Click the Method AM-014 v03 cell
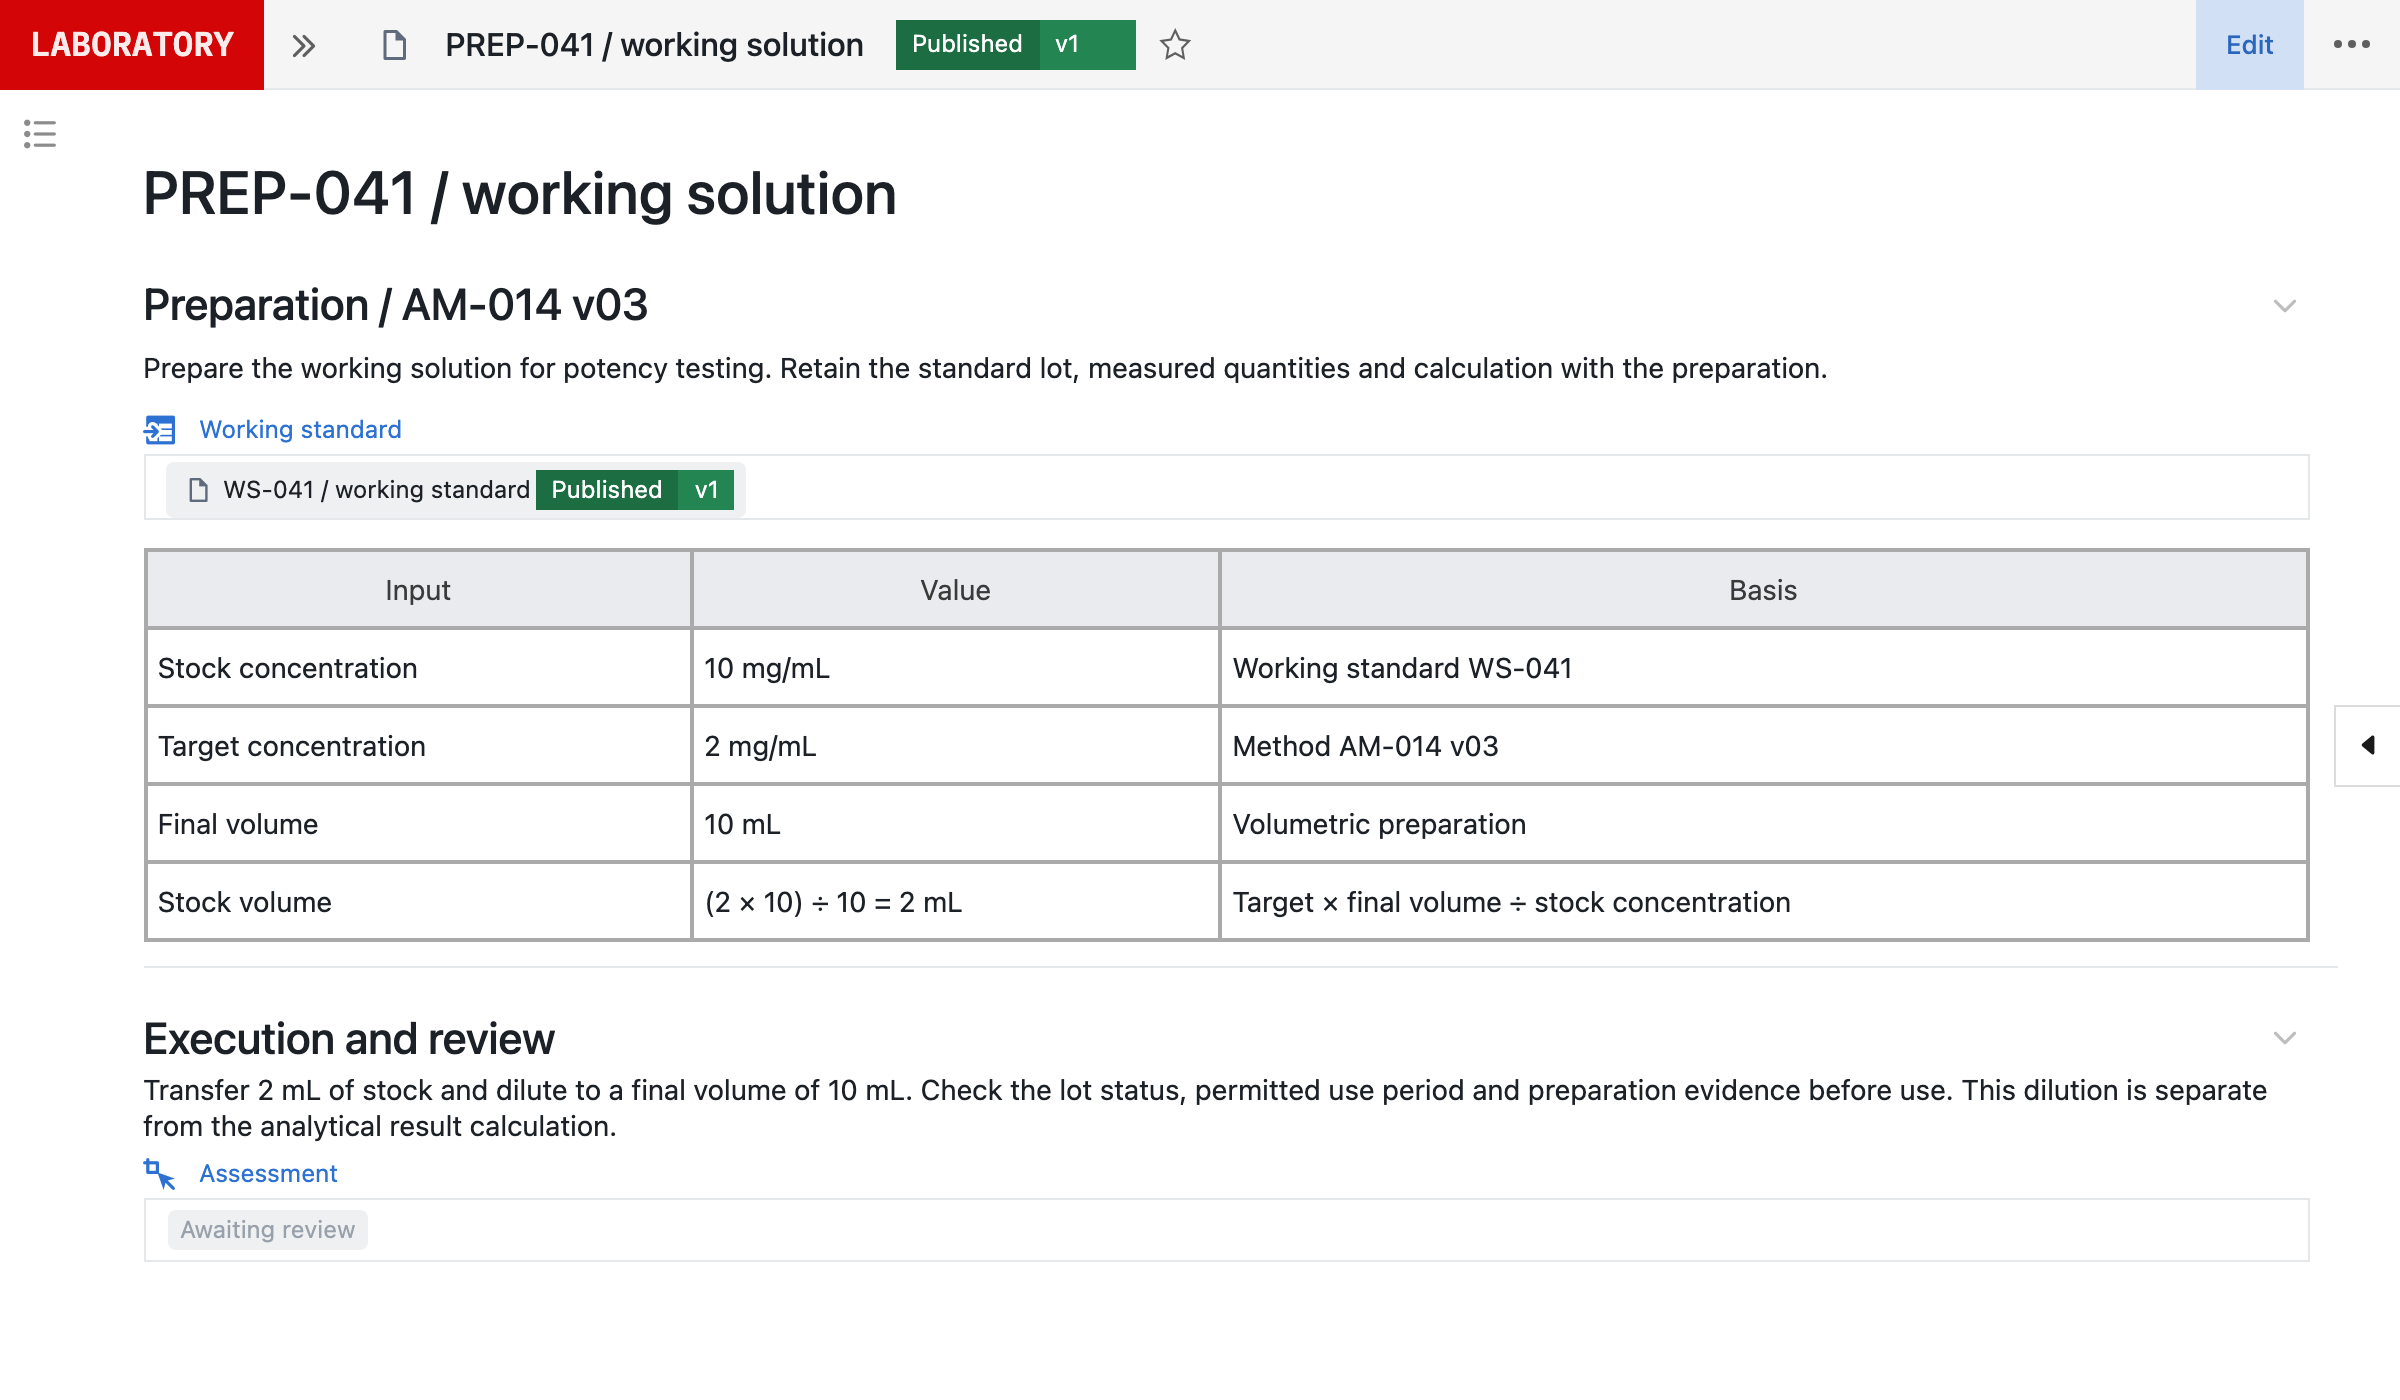The width and height of the screenshot is (2400, 1400). click(x=1763, y=746)
